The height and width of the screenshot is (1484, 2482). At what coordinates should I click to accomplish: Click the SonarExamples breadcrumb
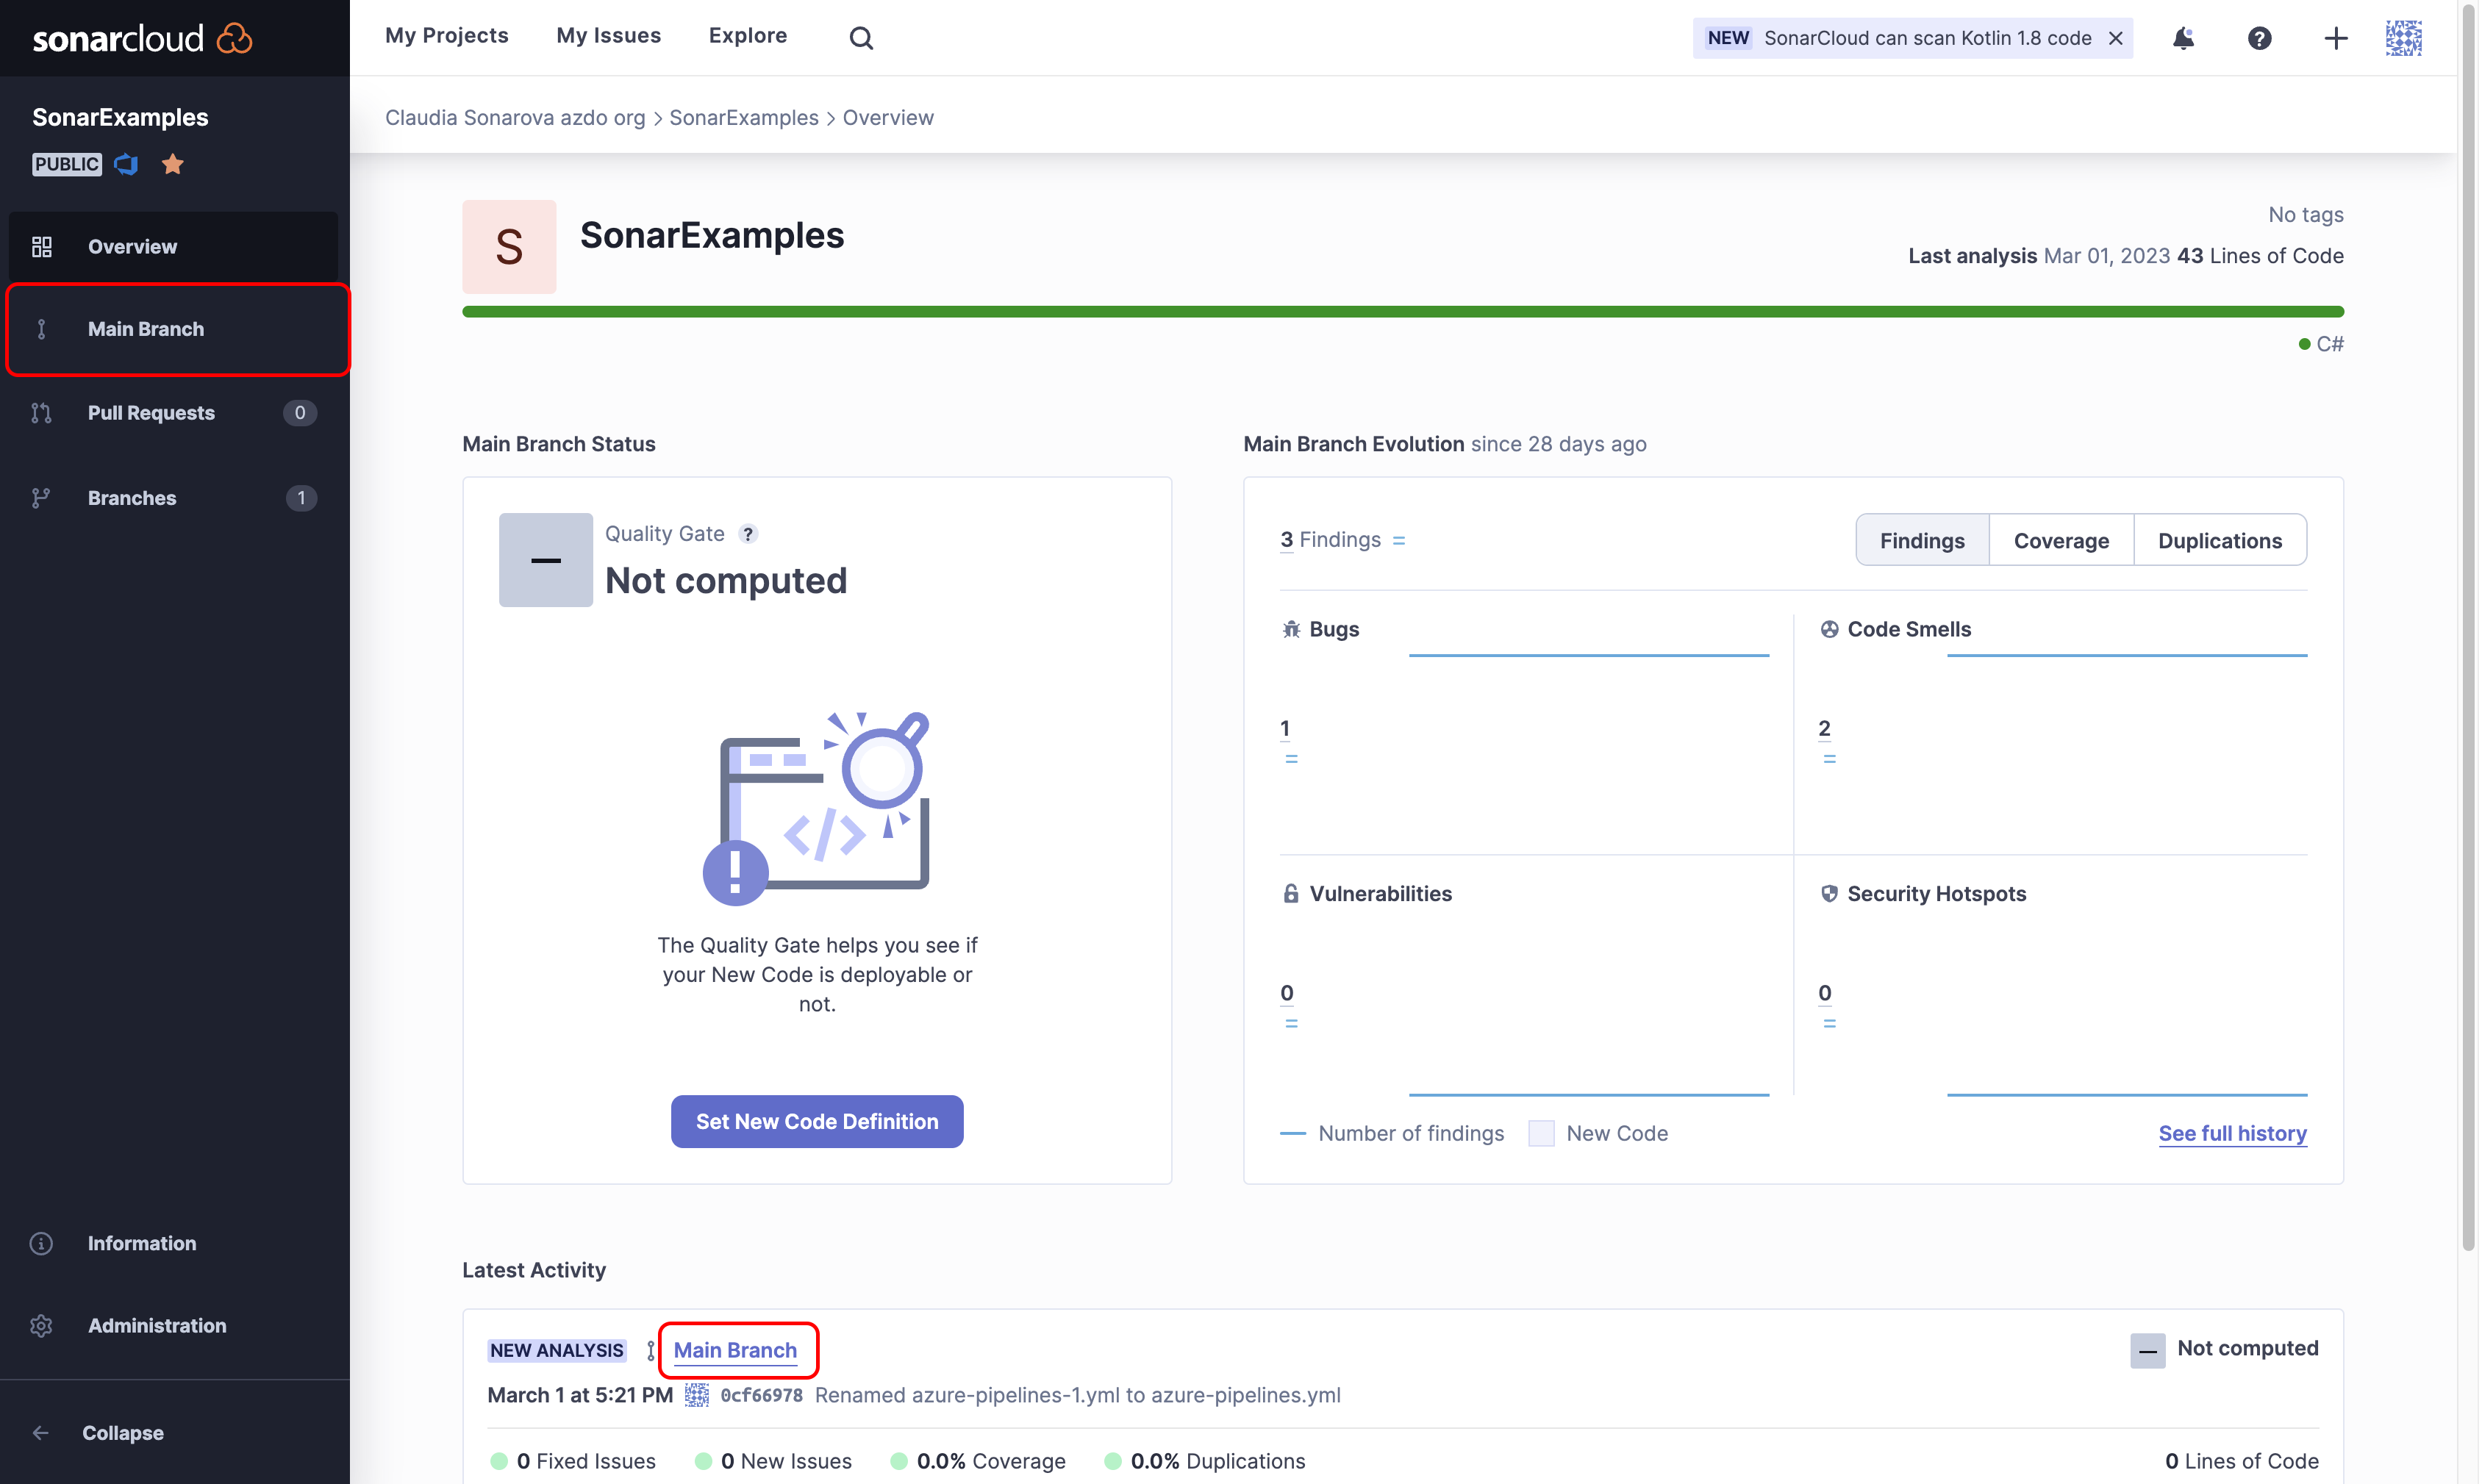[744, 118]
